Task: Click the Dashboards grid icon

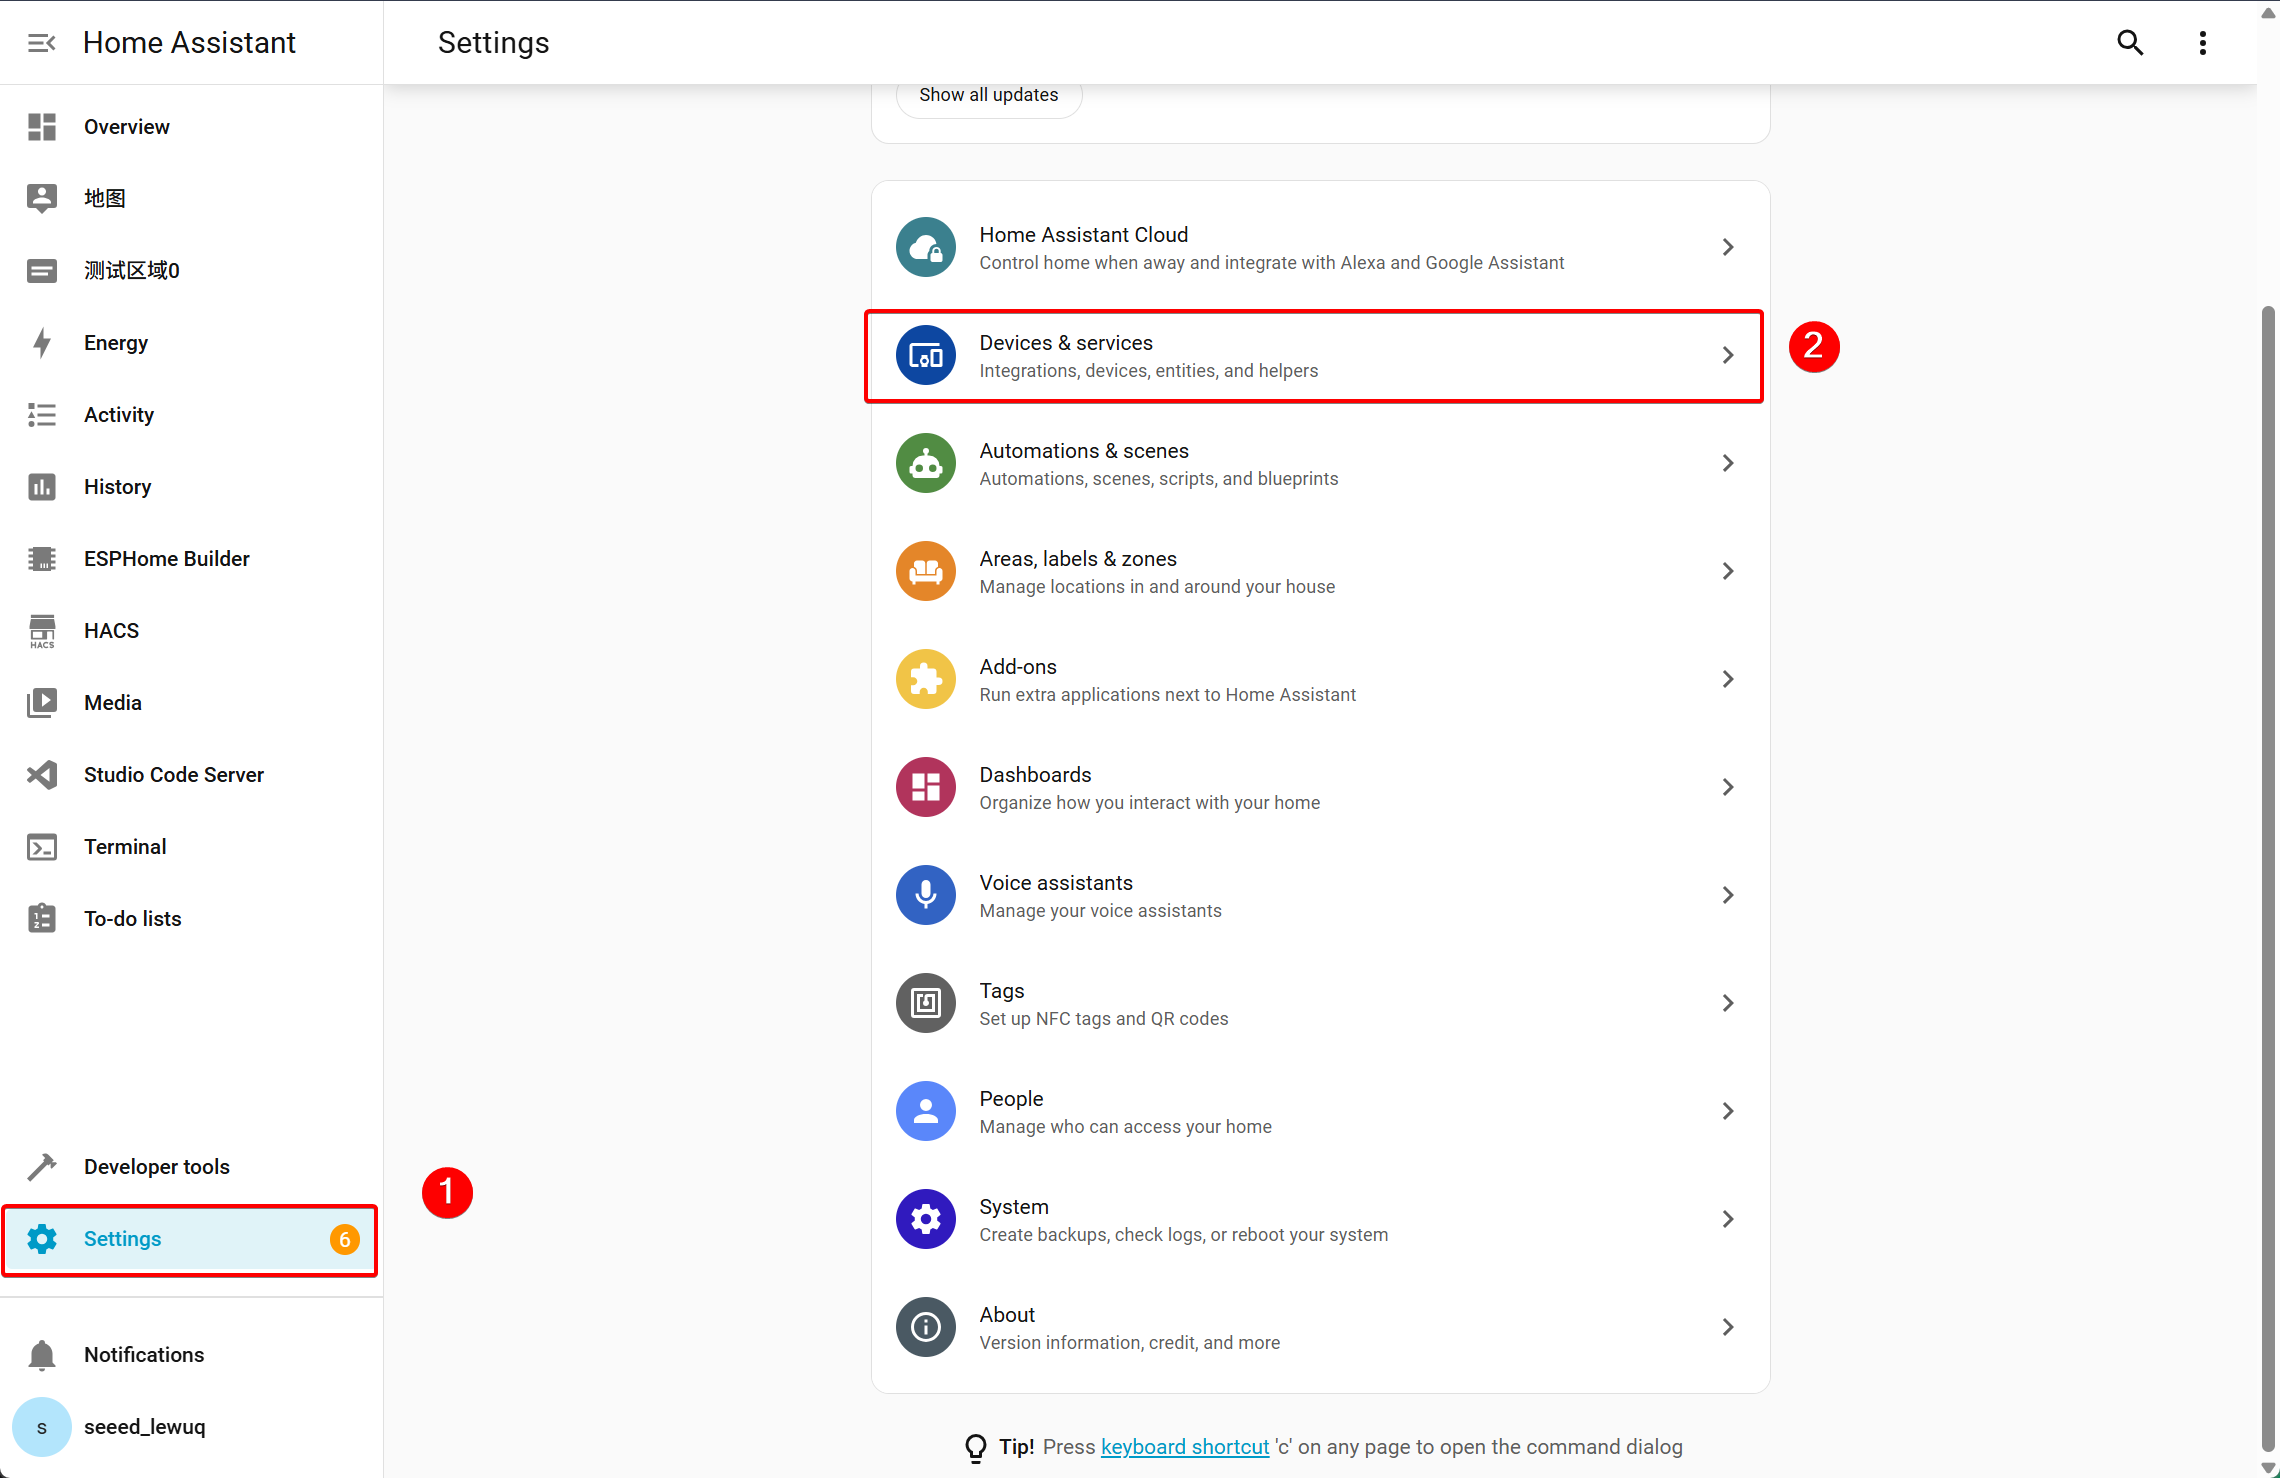Action: pos(925,787)
